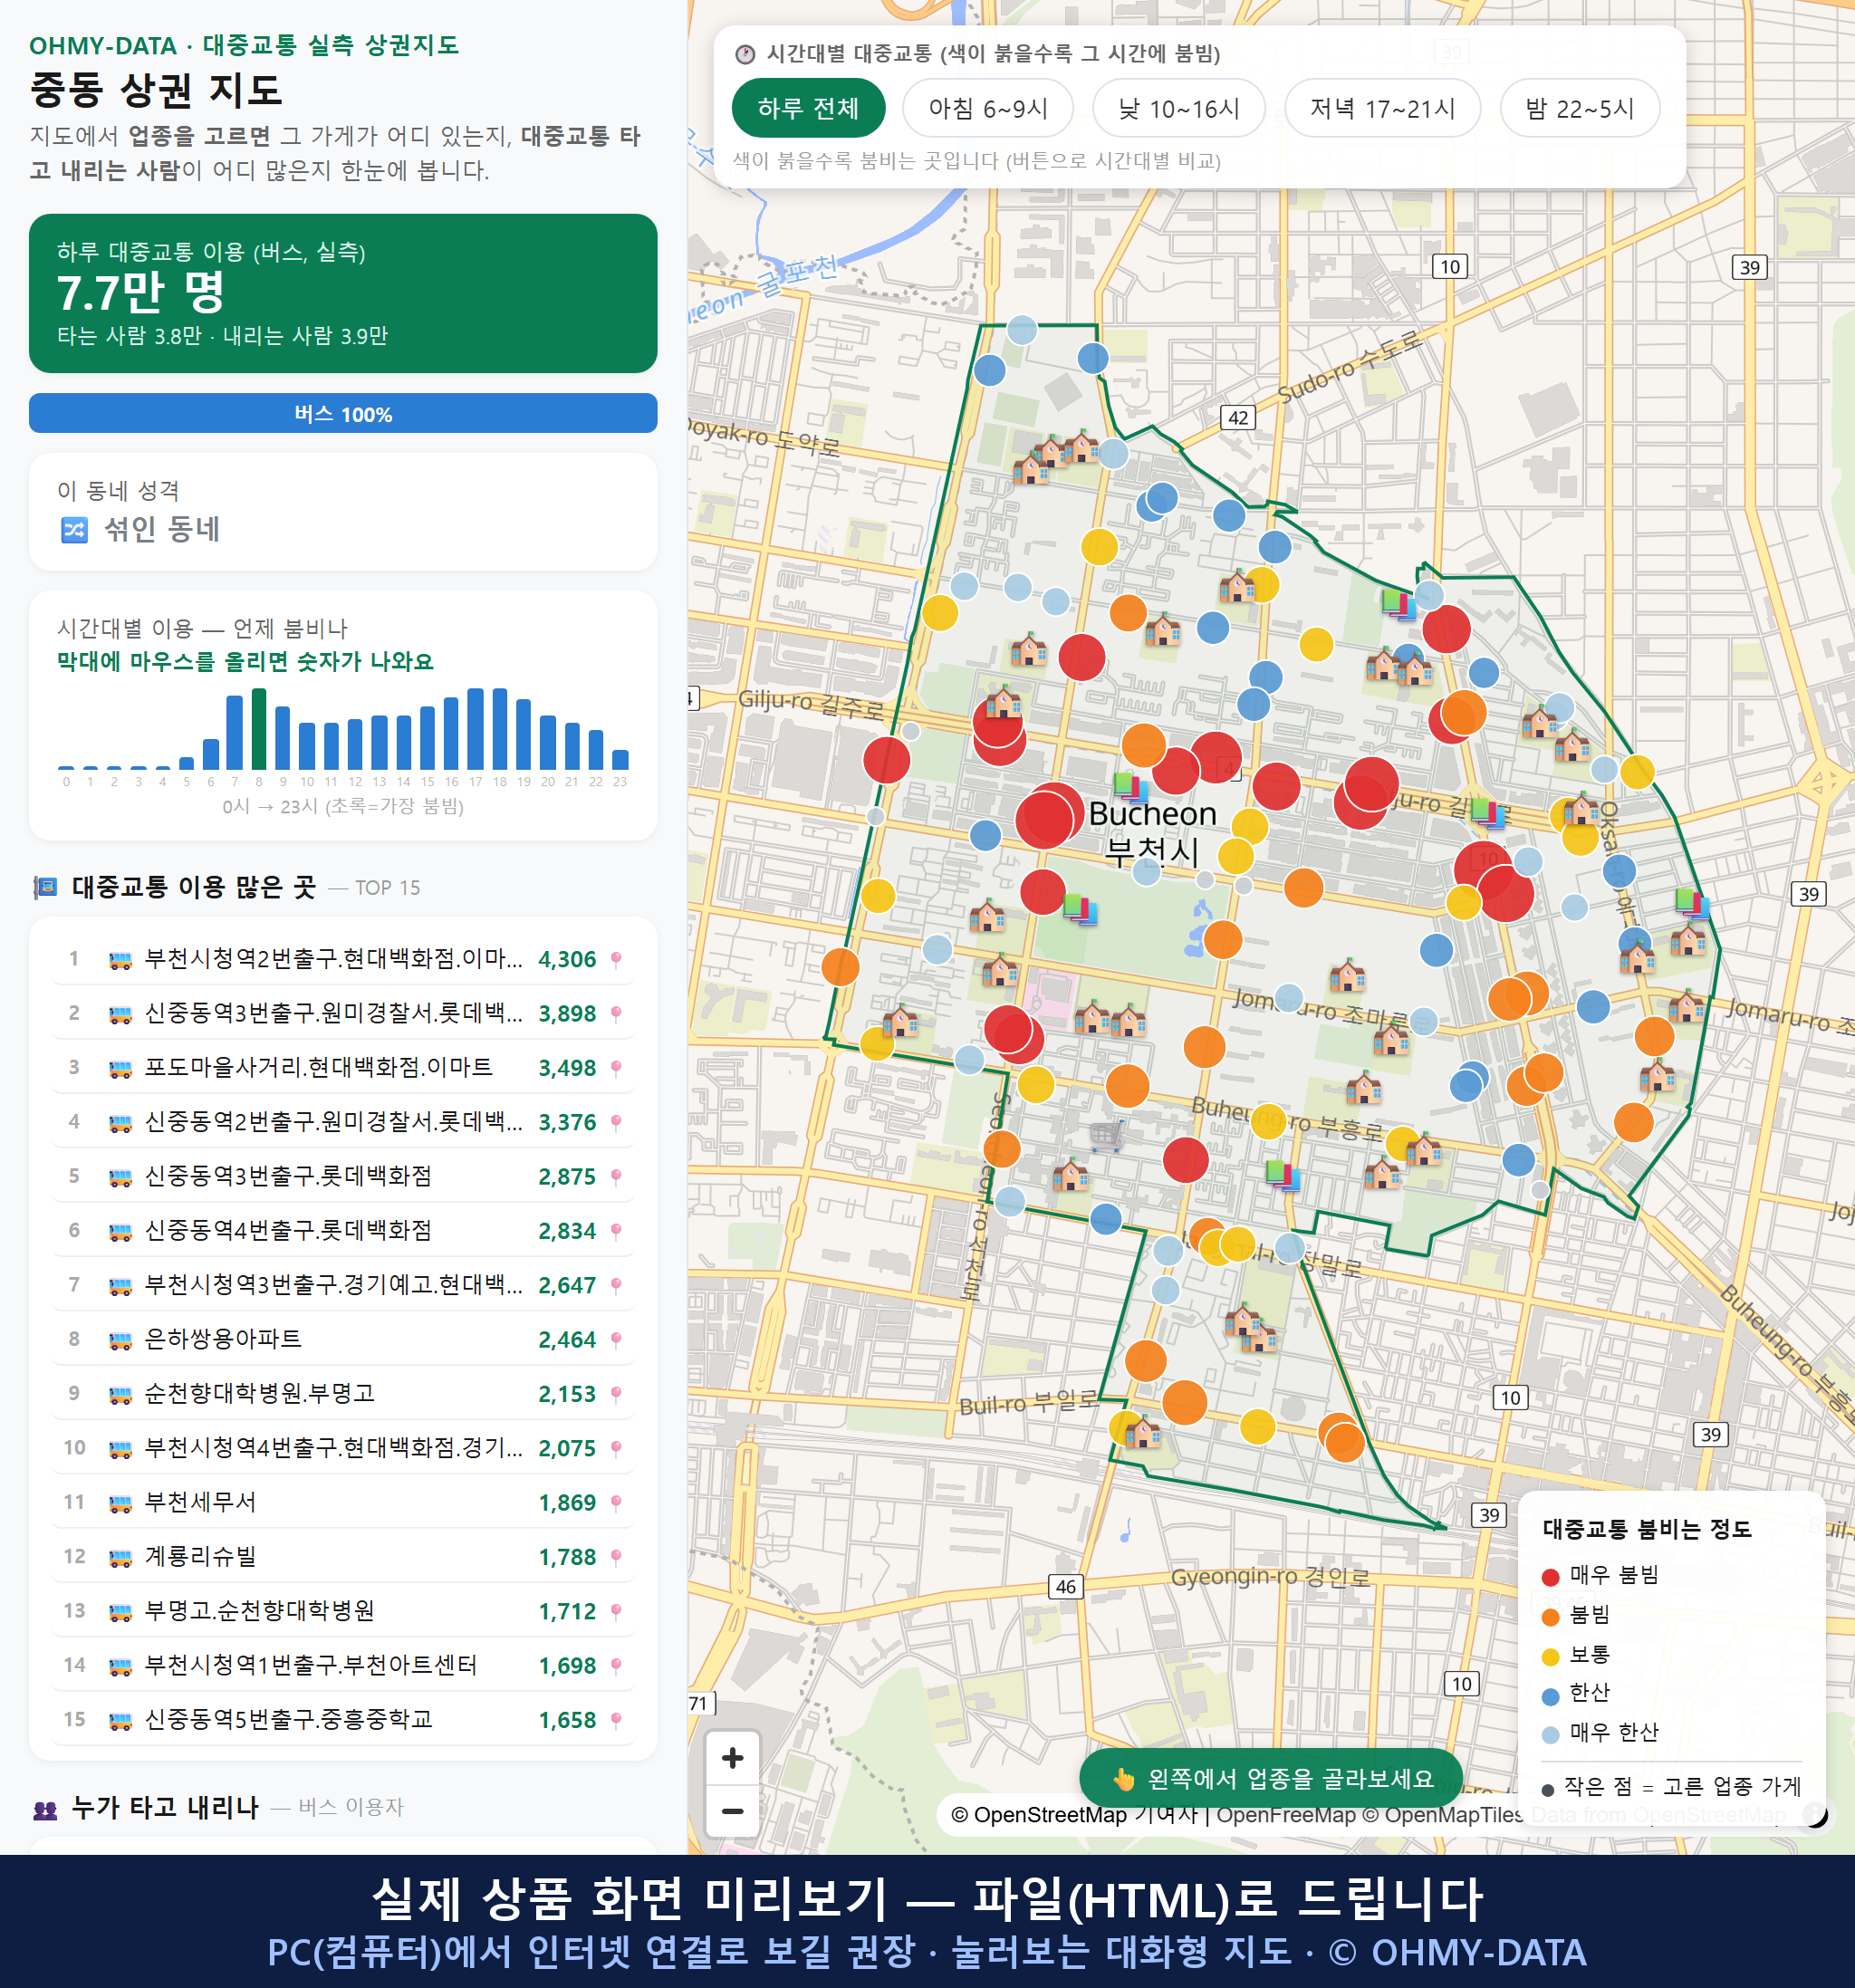Click the 중동 상권 지도 title
This screenshot has width=1855, height=1988.
click(x=156, y=90)
